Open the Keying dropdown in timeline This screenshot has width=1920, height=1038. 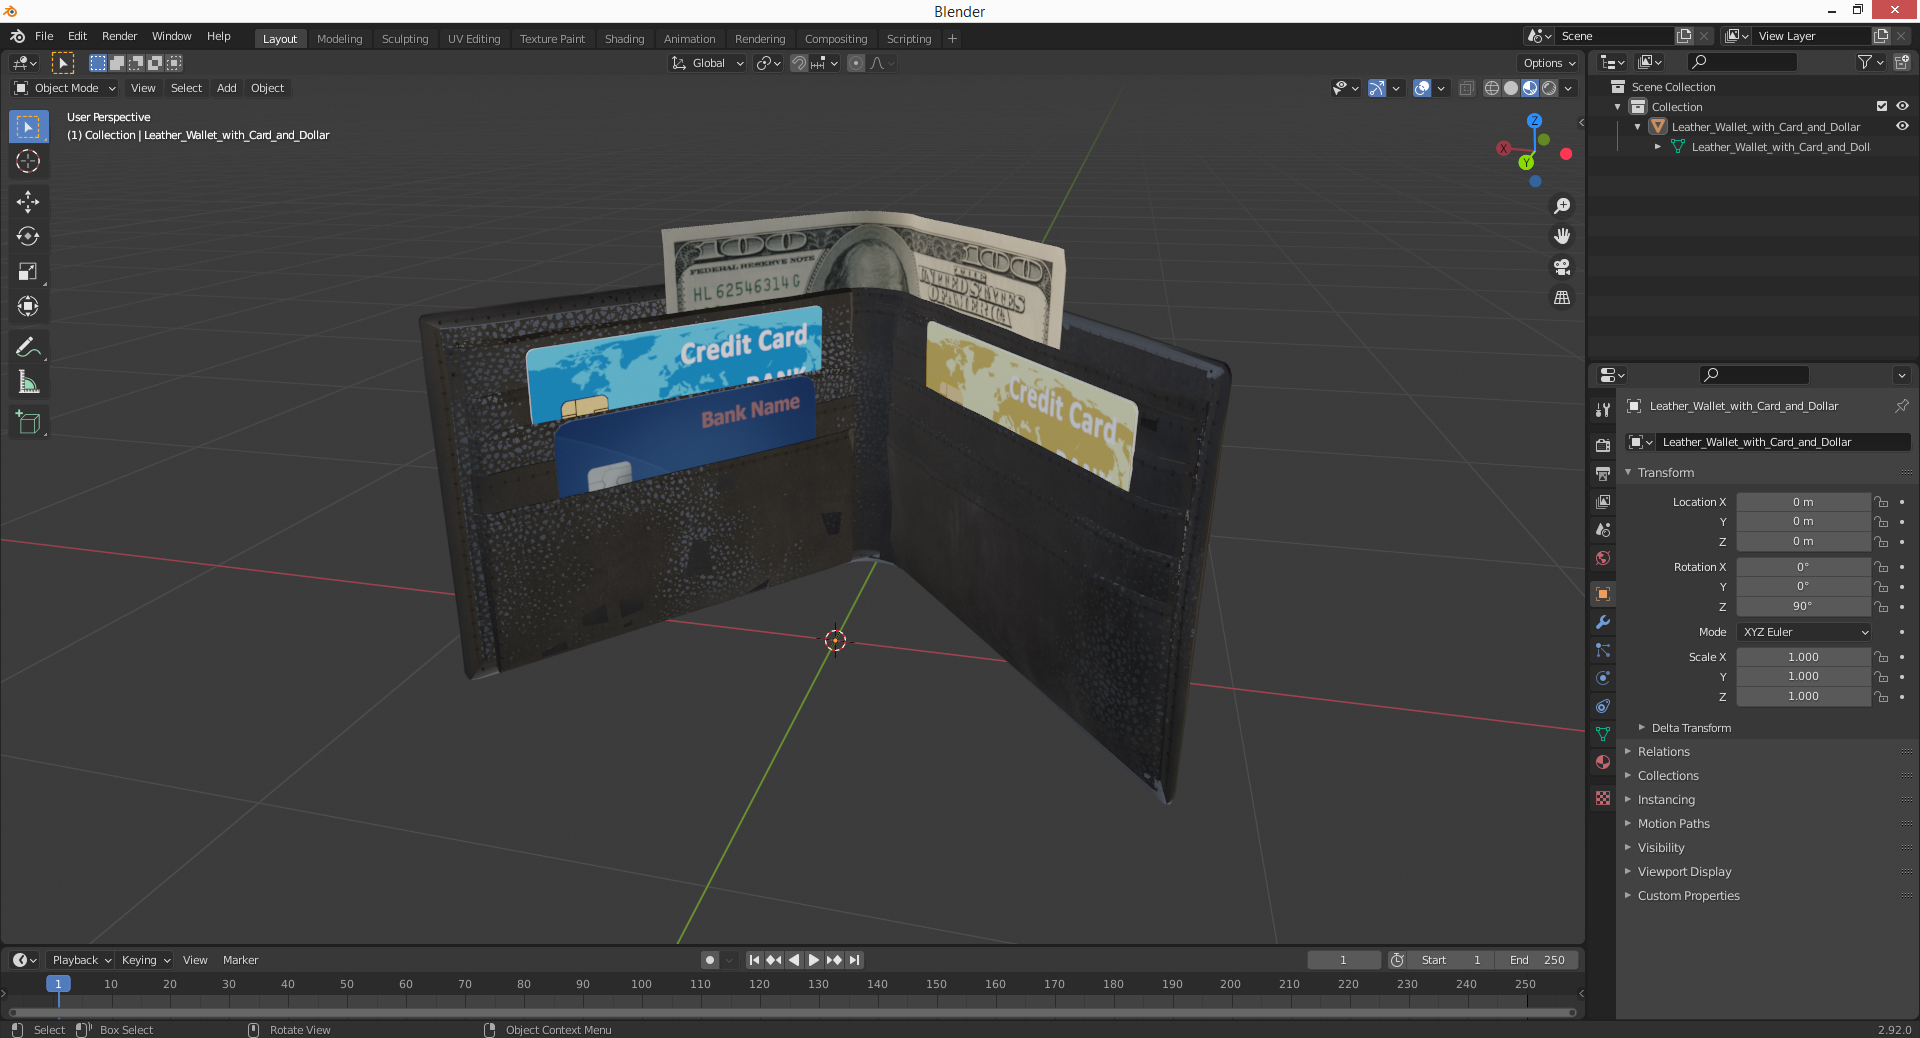tap(146, 960)
